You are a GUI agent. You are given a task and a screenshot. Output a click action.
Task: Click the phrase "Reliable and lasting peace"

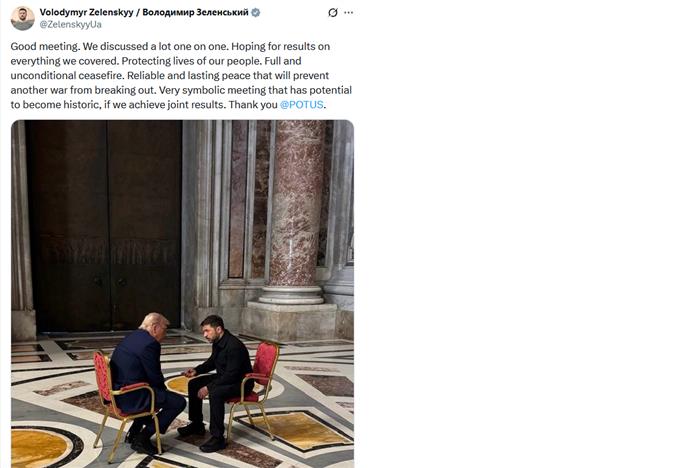(188, 75)
